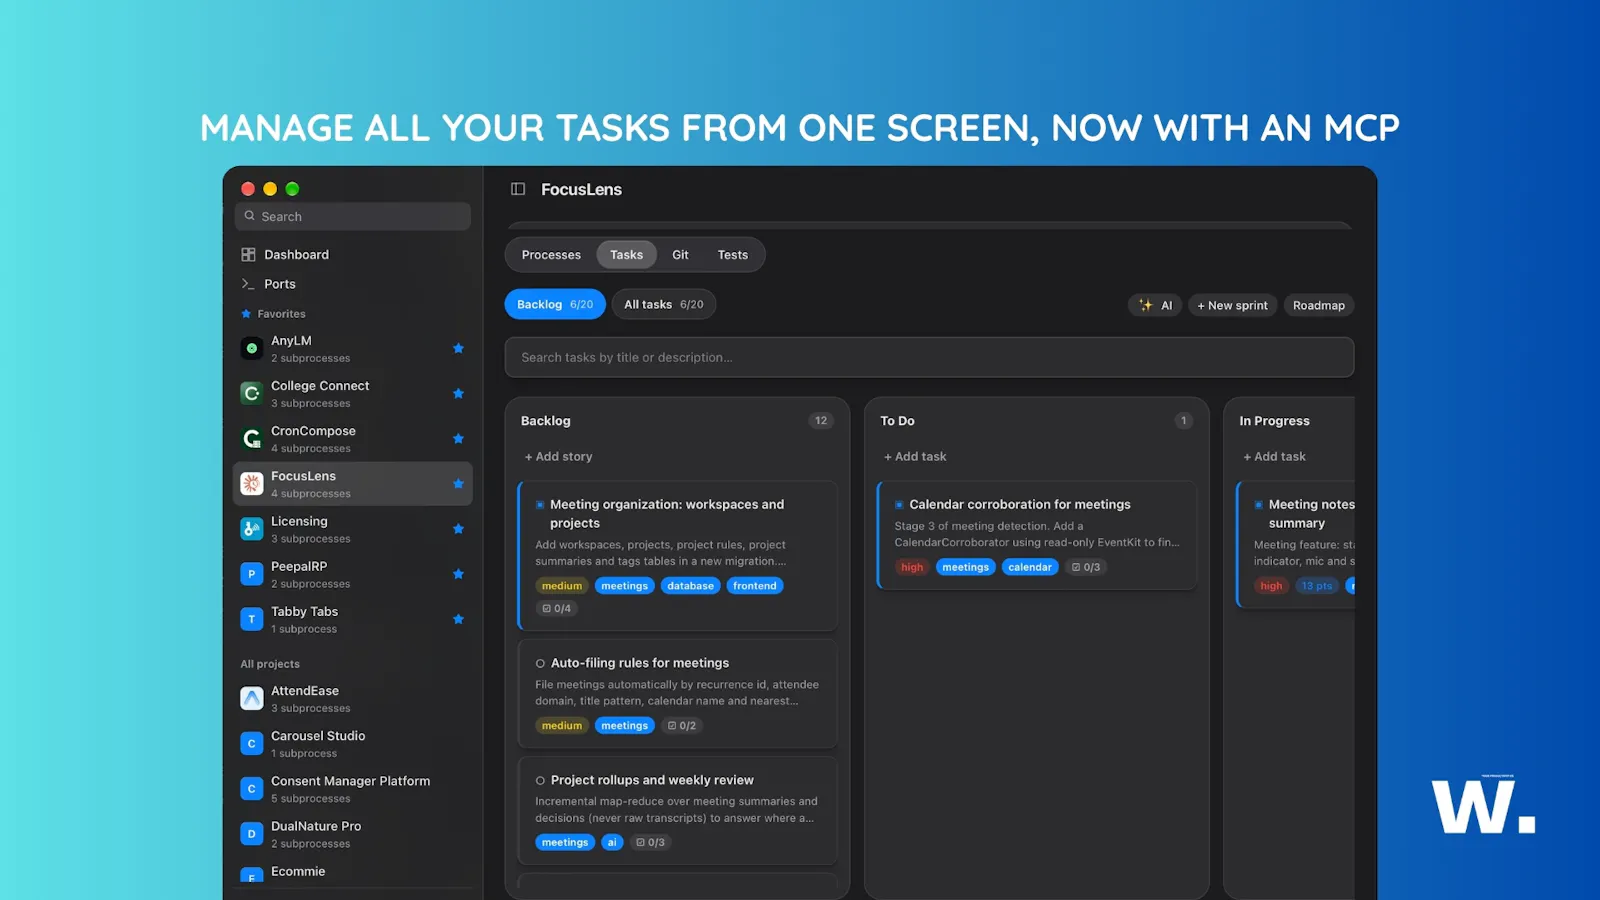Add a story in the Backlog column
The width and height of the screenshot is (1600, 900).
(559, 457)
